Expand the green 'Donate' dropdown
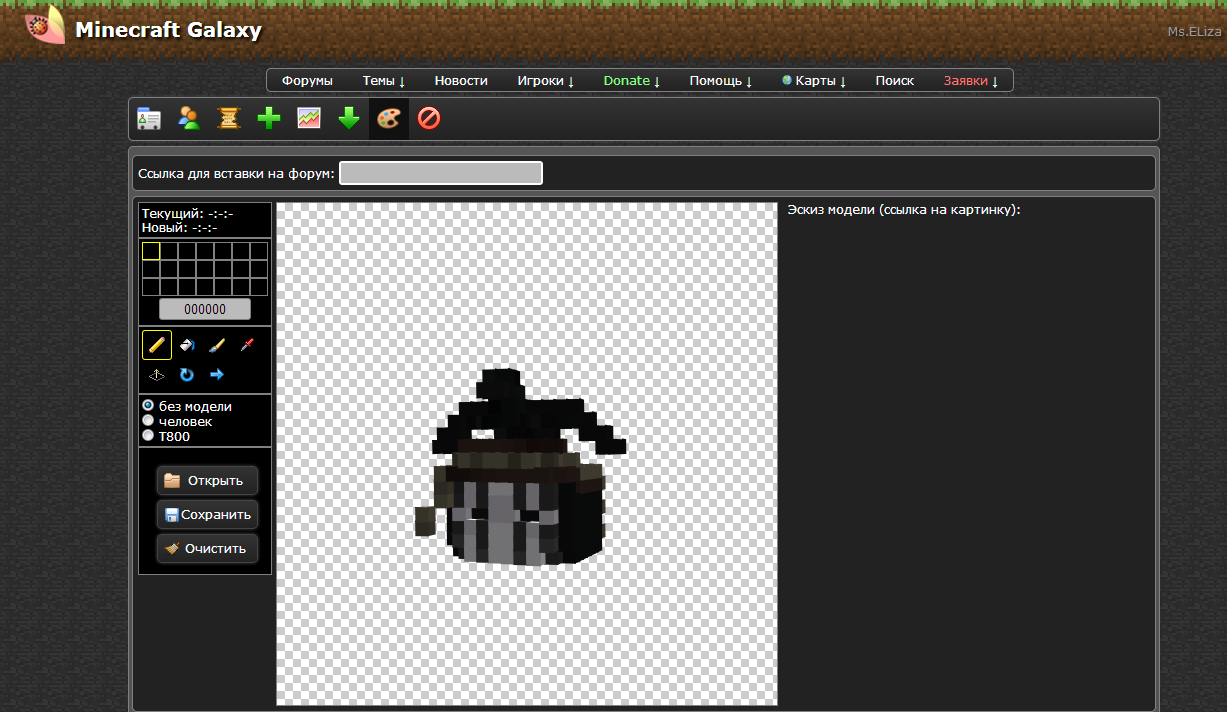The width and height of the screenshot is (1227, 712). click(x=632, y=81)
